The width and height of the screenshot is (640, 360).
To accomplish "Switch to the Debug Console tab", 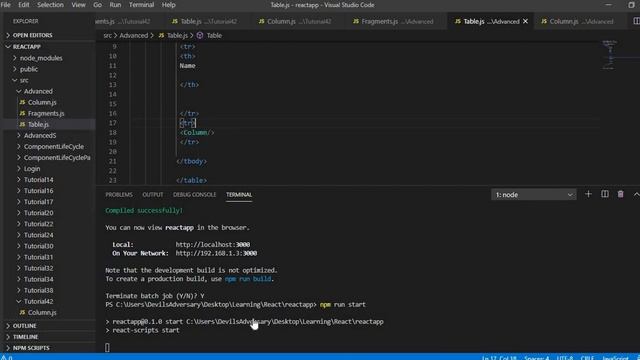I will 194,195.
